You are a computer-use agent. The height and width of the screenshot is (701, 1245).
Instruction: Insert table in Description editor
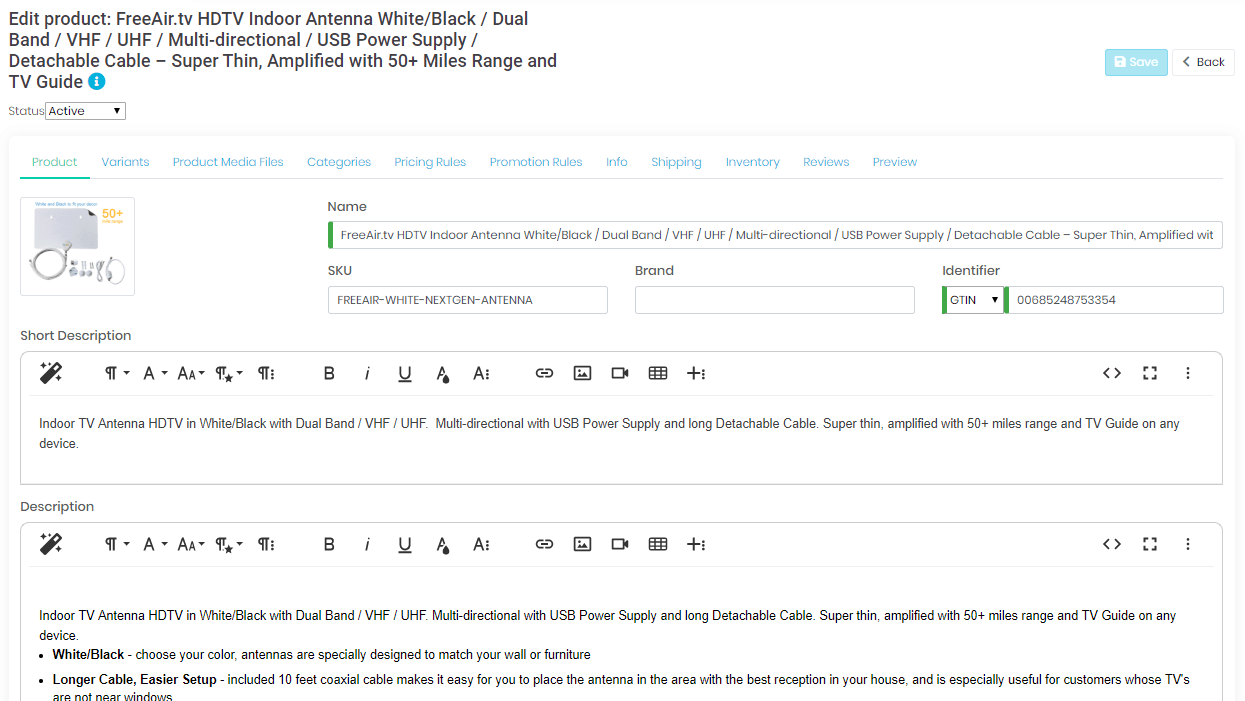point(658,544)
